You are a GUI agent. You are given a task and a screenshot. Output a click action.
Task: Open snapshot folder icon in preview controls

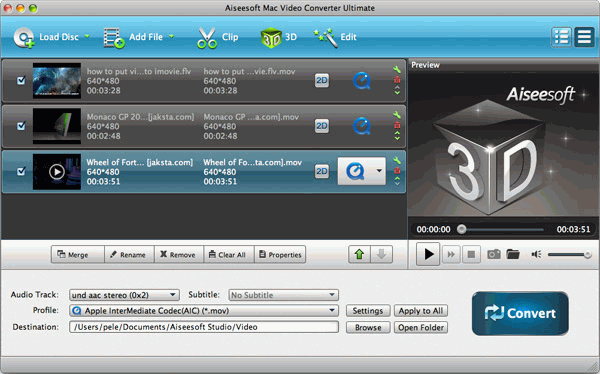[513, 254]
